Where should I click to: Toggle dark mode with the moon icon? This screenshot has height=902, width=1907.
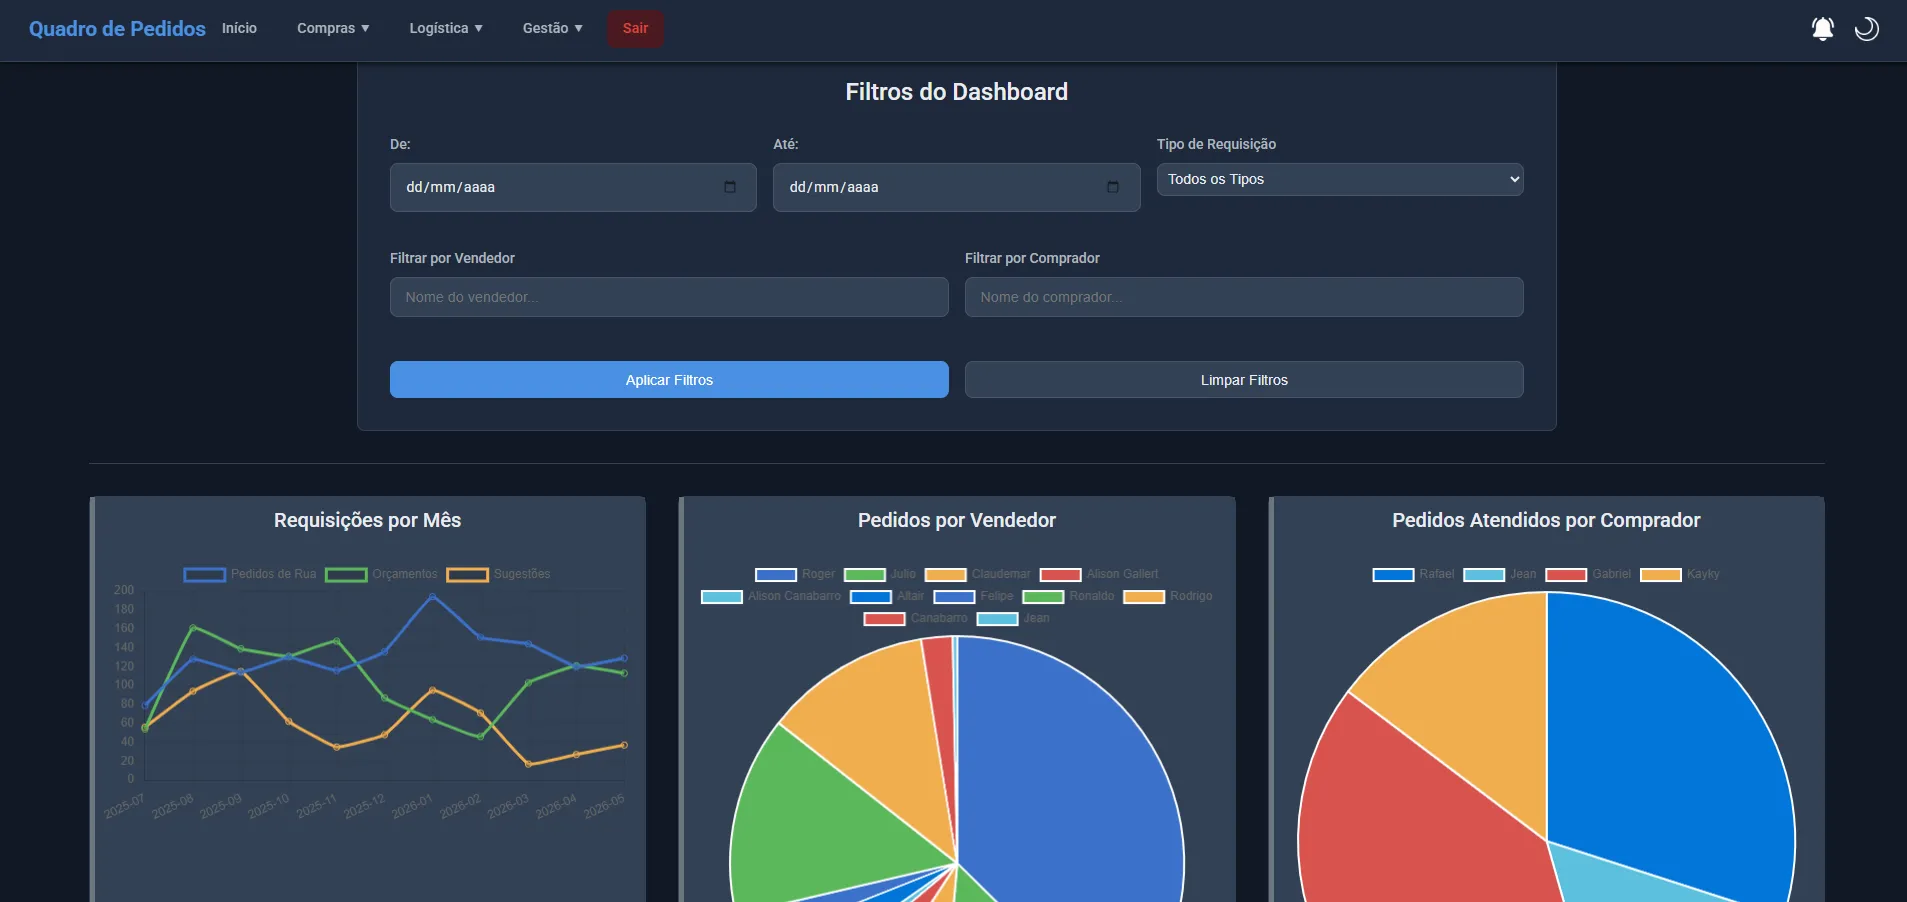pyautogui.click(x=1866, y=29)
